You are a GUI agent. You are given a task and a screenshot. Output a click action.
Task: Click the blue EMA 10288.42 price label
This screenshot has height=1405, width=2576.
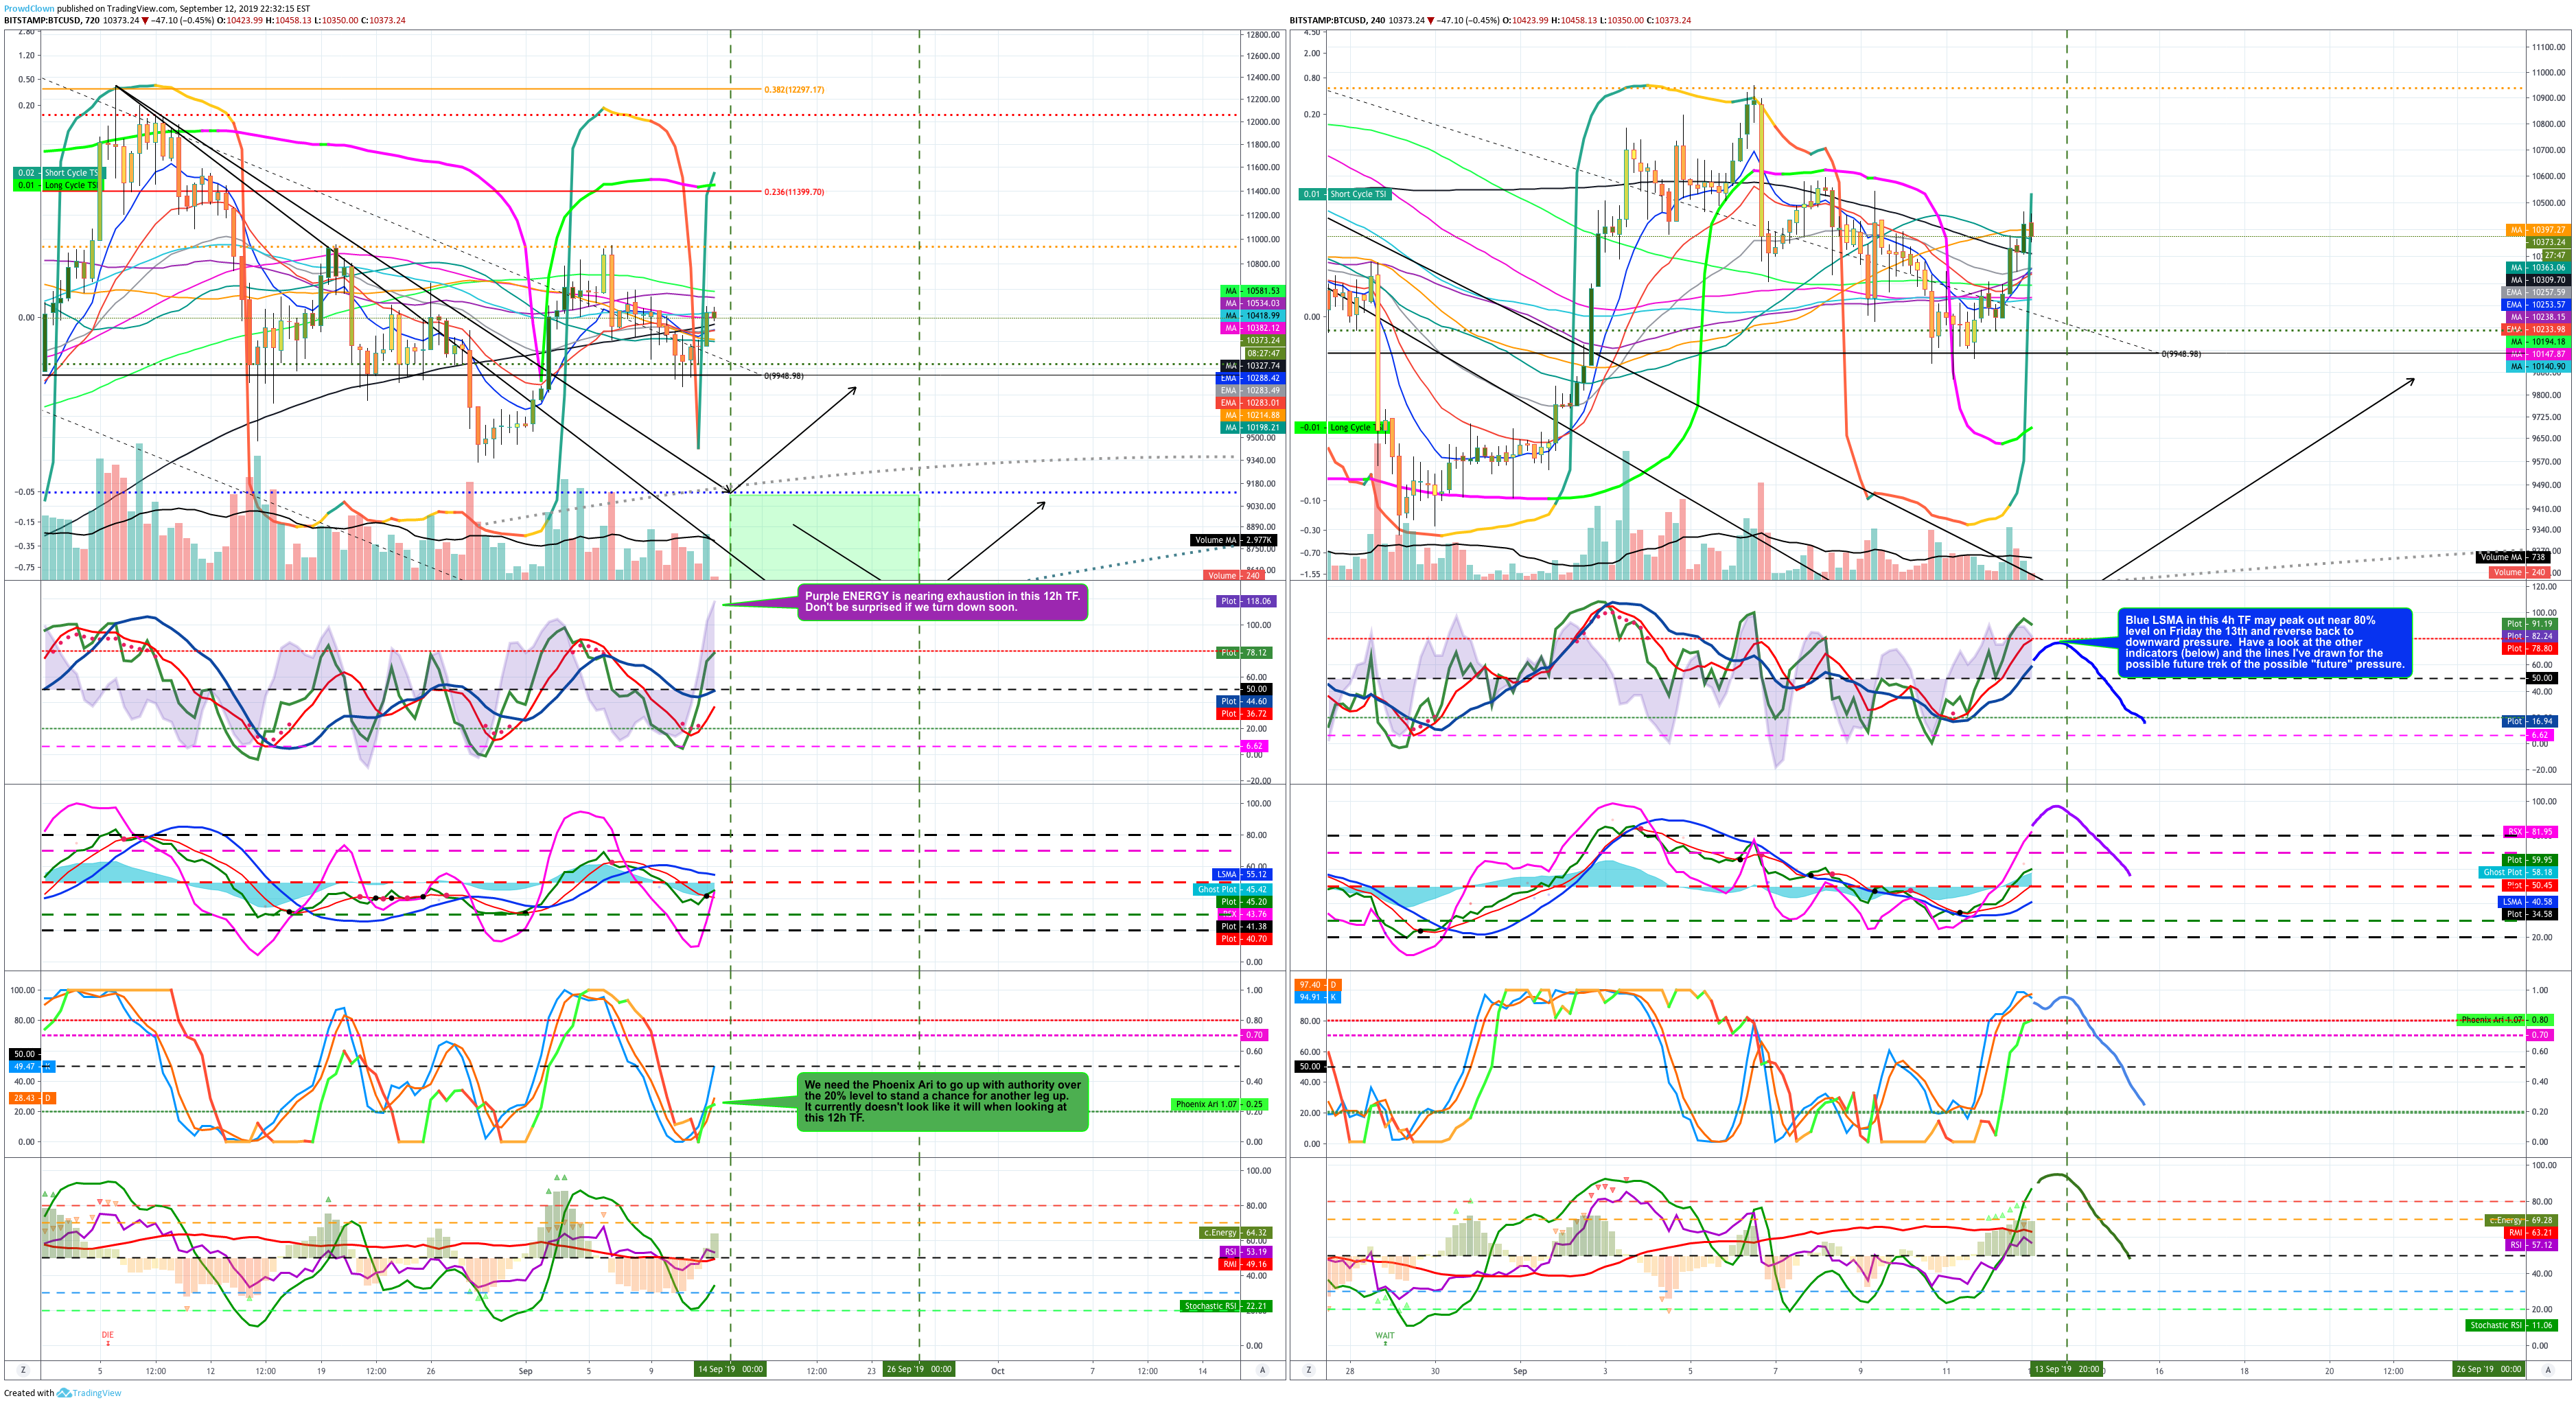[1250, 378]
